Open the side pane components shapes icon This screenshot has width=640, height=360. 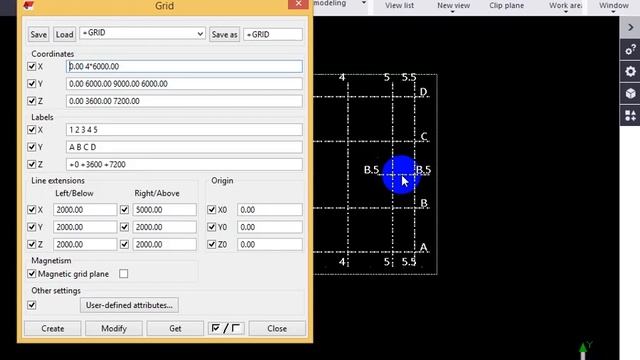630,116
